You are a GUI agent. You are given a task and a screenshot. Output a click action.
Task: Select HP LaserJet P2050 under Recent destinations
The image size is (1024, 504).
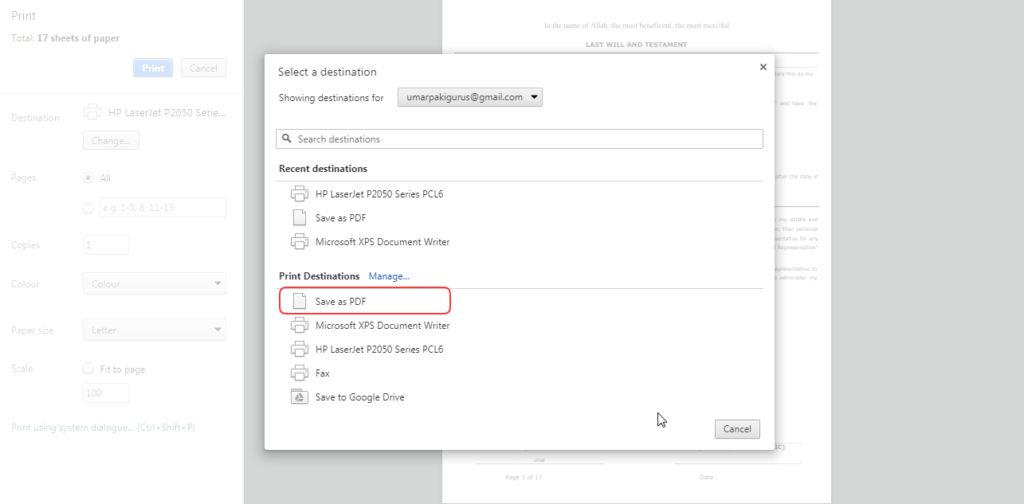tap(379, 194)
